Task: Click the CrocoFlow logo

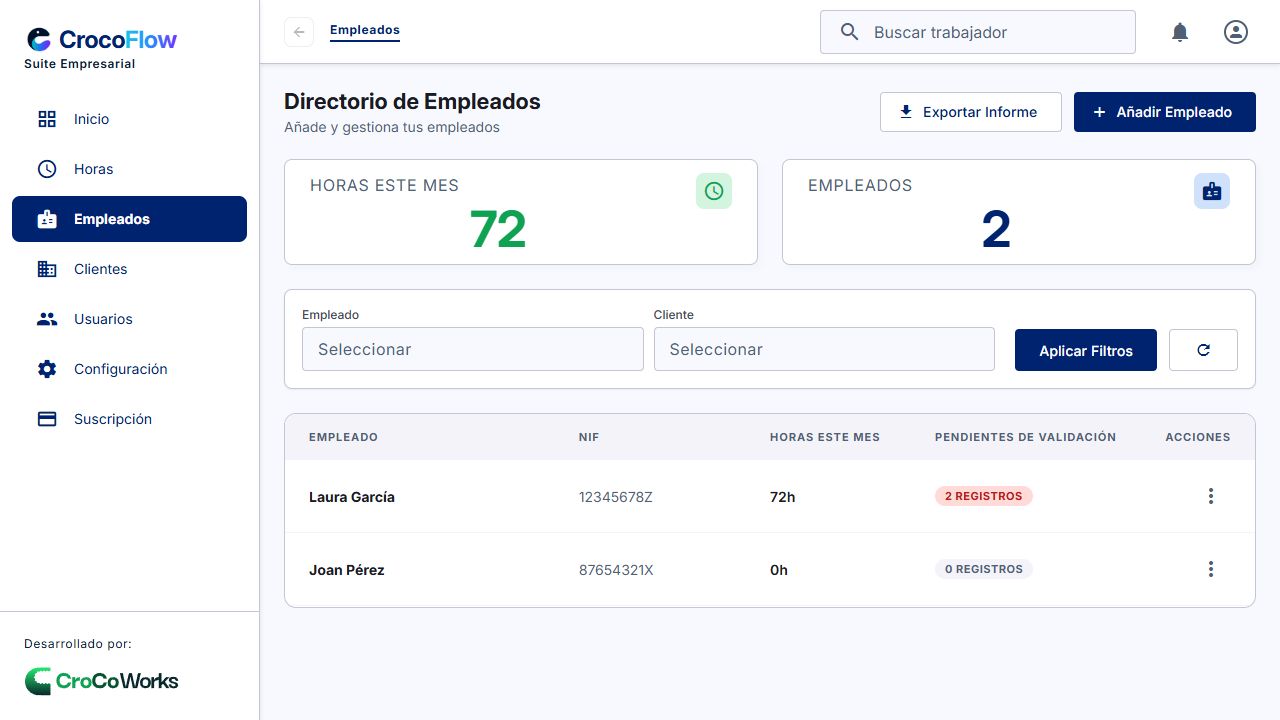Action: coord(102,40)
